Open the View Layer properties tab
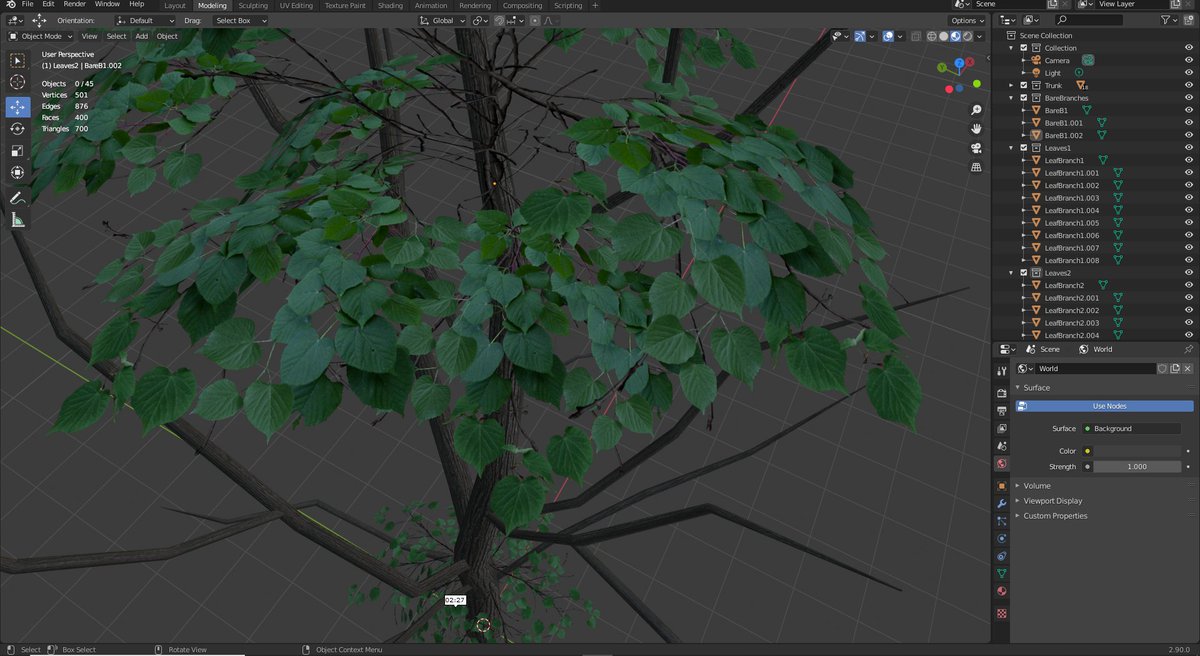Screen dimensions: 1200x656 [1001, 428]
